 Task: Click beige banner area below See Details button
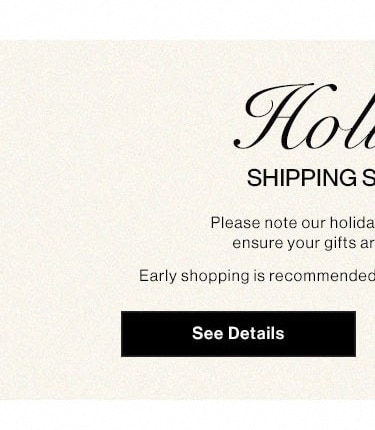pyautogui.click(x=238, y=378)
